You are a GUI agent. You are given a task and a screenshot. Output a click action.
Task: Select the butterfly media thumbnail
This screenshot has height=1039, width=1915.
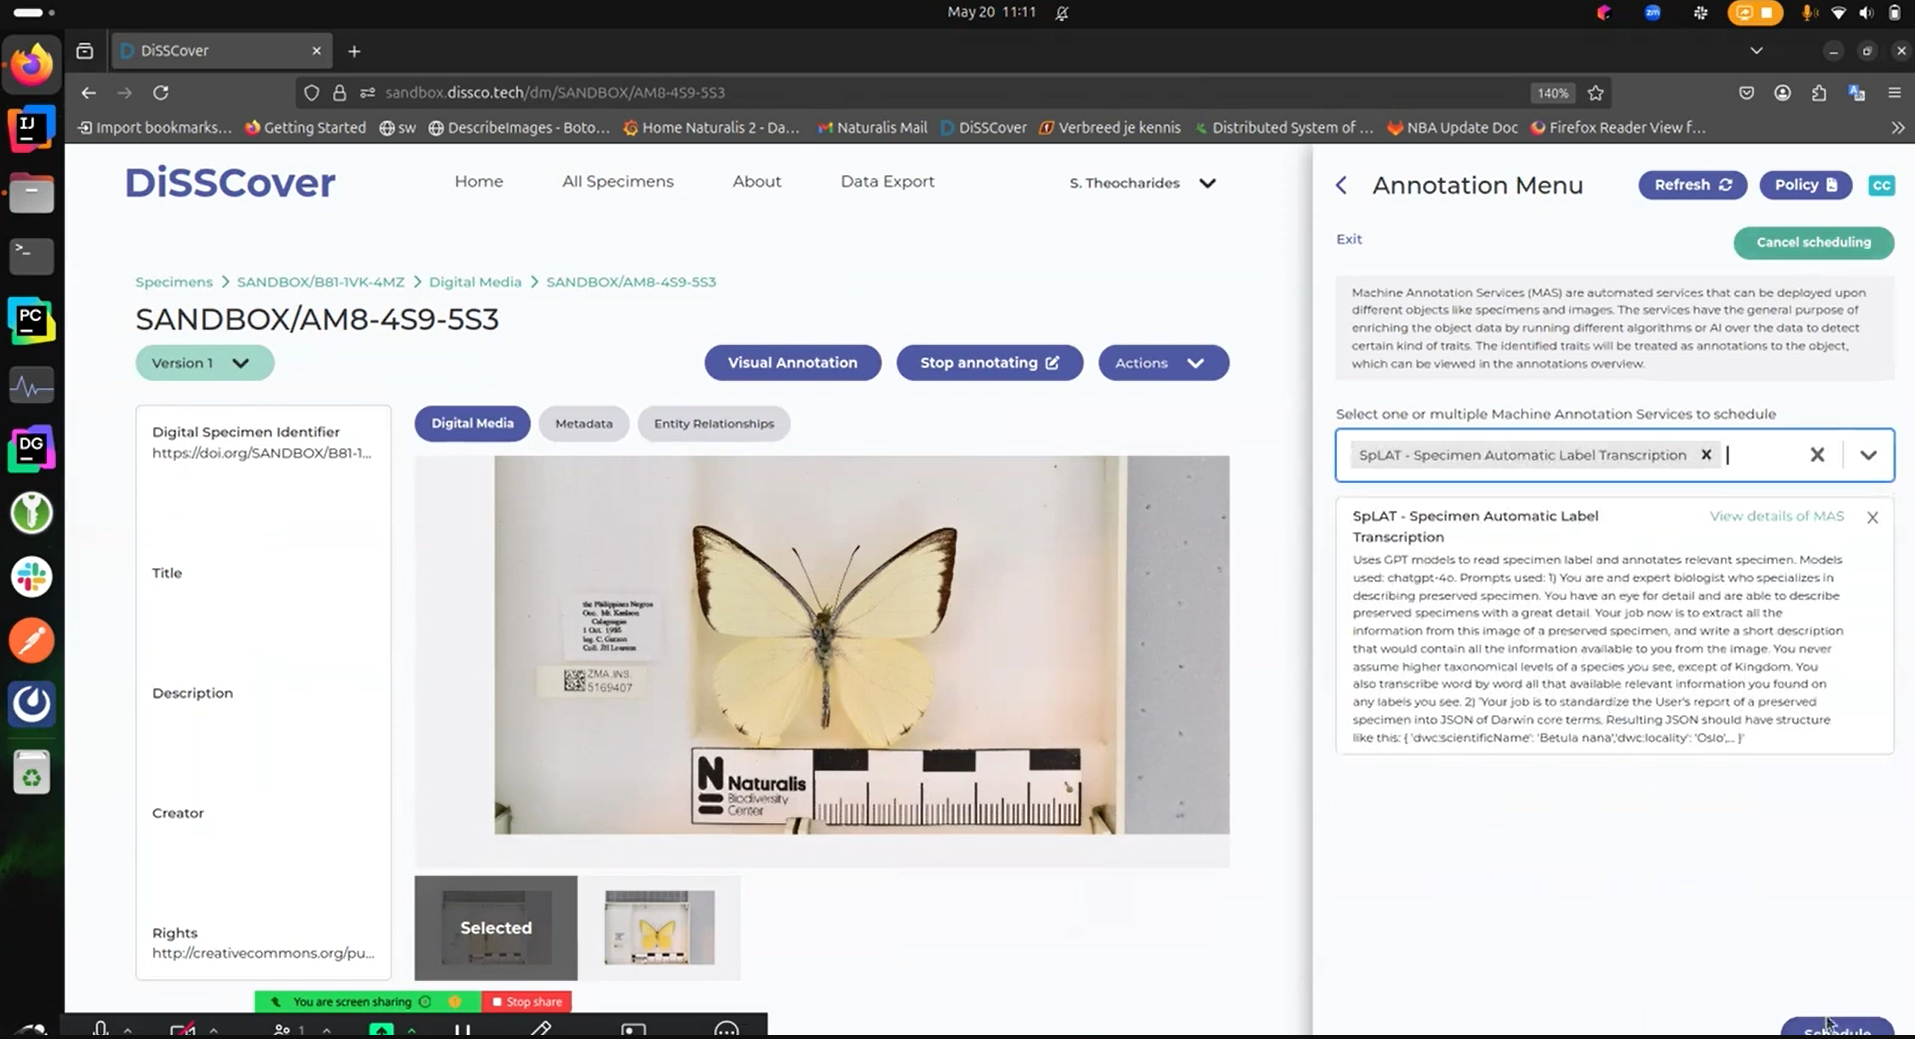tap(659, 928)
